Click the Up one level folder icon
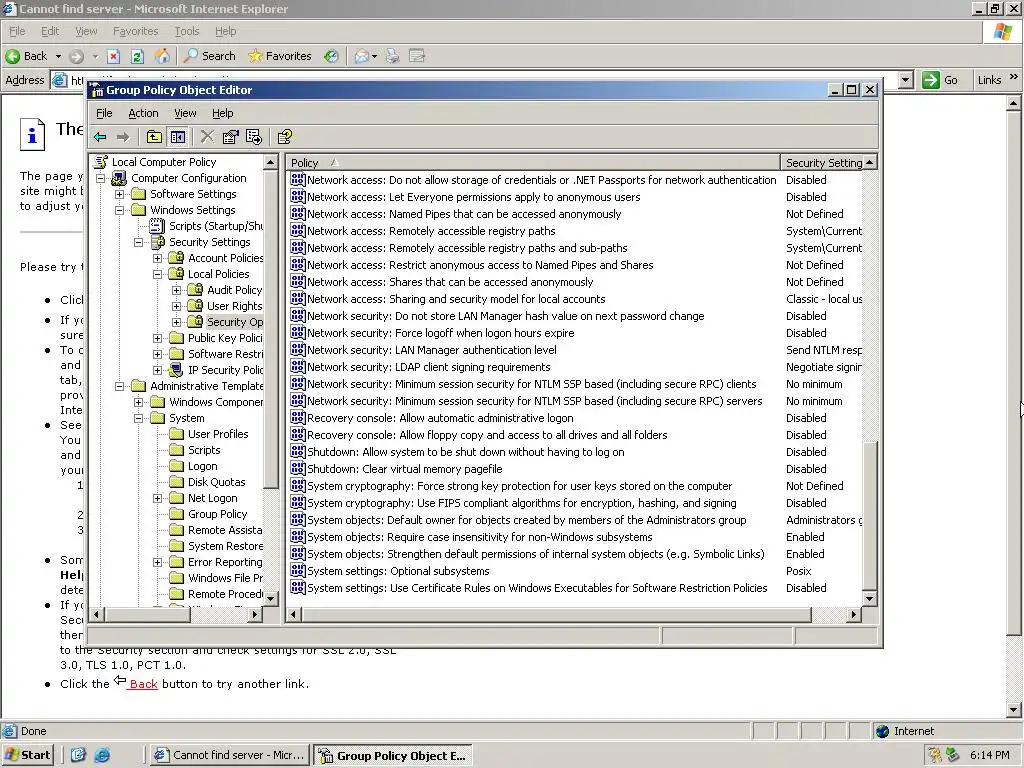The image size is (1024, 768). [154, 137]
